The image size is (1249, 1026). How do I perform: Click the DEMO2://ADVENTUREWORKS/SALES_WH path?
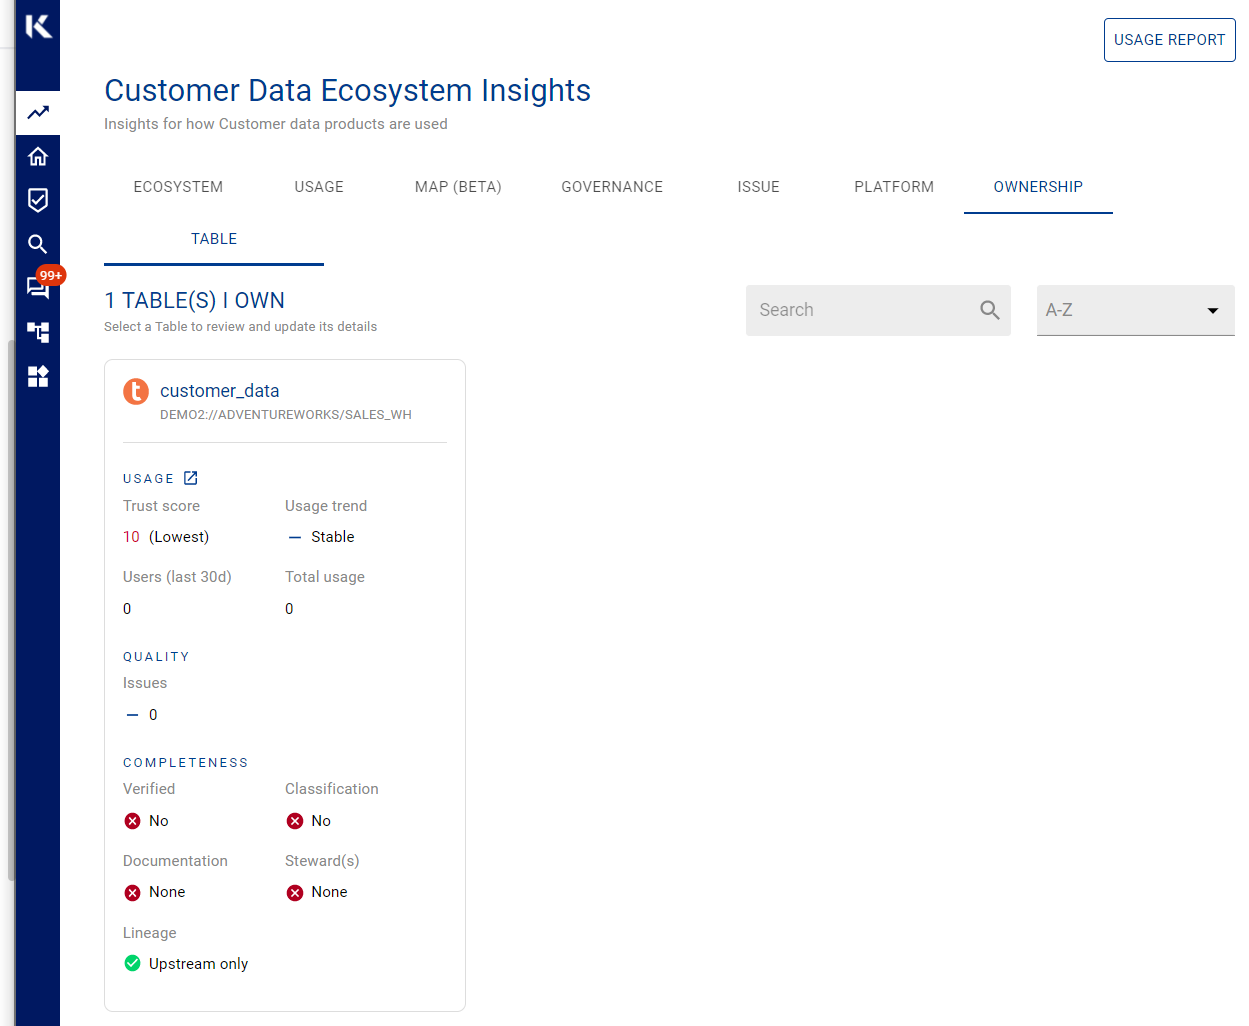(x=286, y=415)
